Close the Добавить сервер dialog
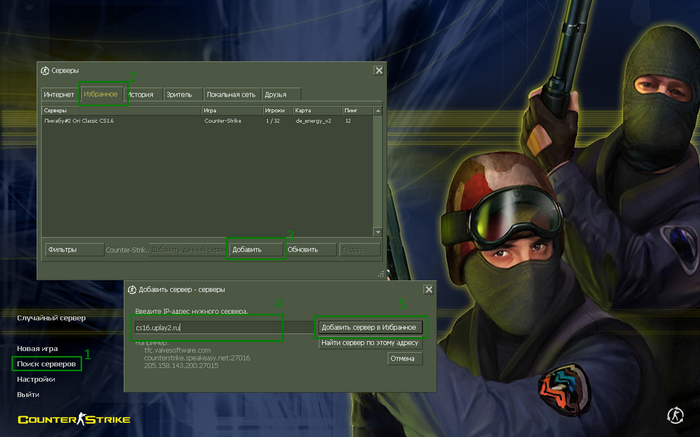The image size is (700, 437). (429, 290)
